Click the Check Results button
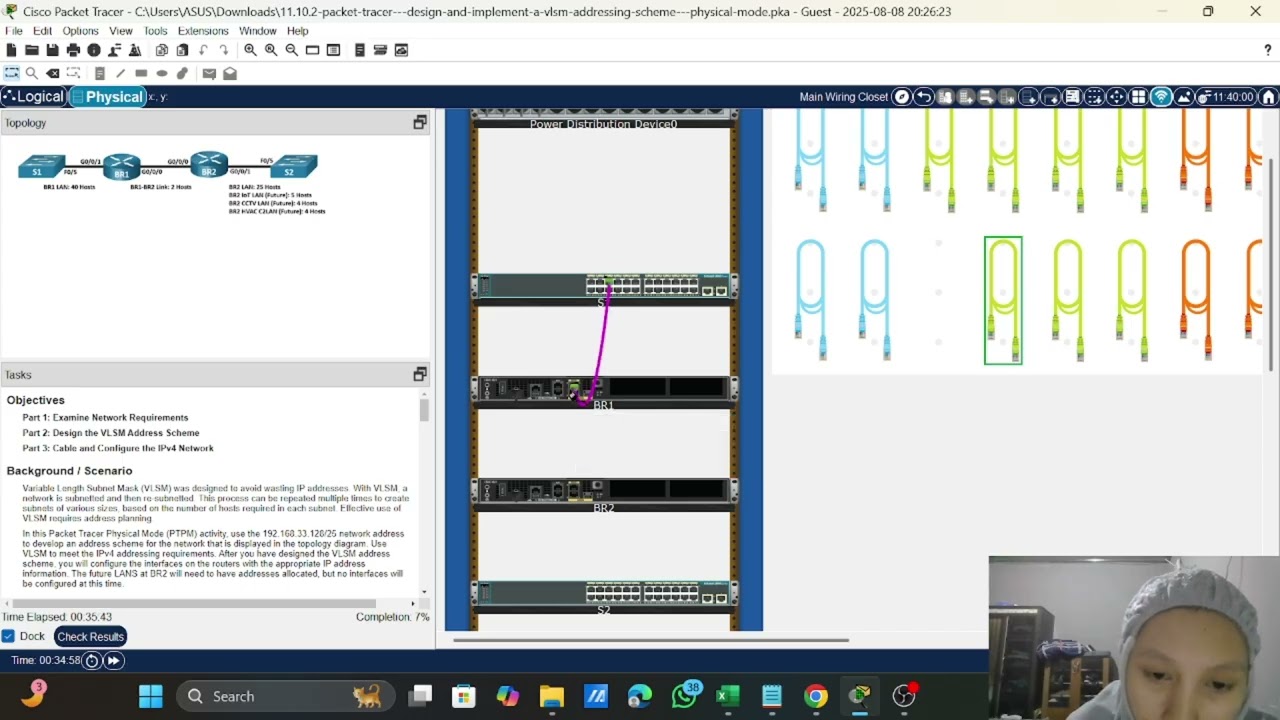The image size is (1280, 720). pyautogui.click(x=90, y=636)
